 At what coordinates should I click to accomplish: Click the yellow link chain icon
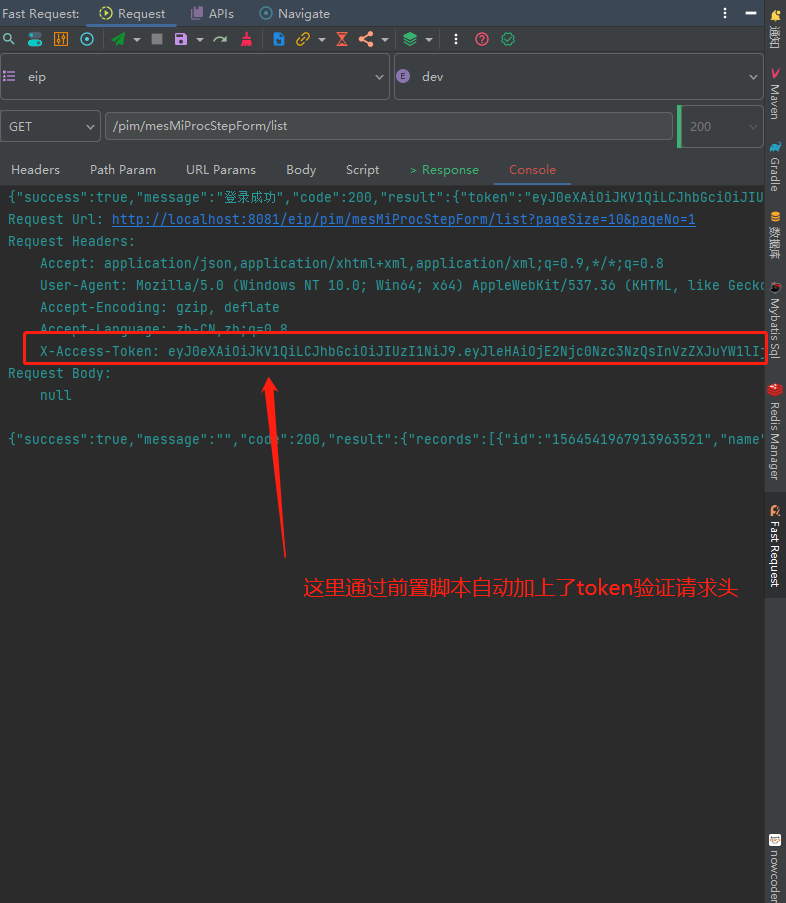point(303,39)
